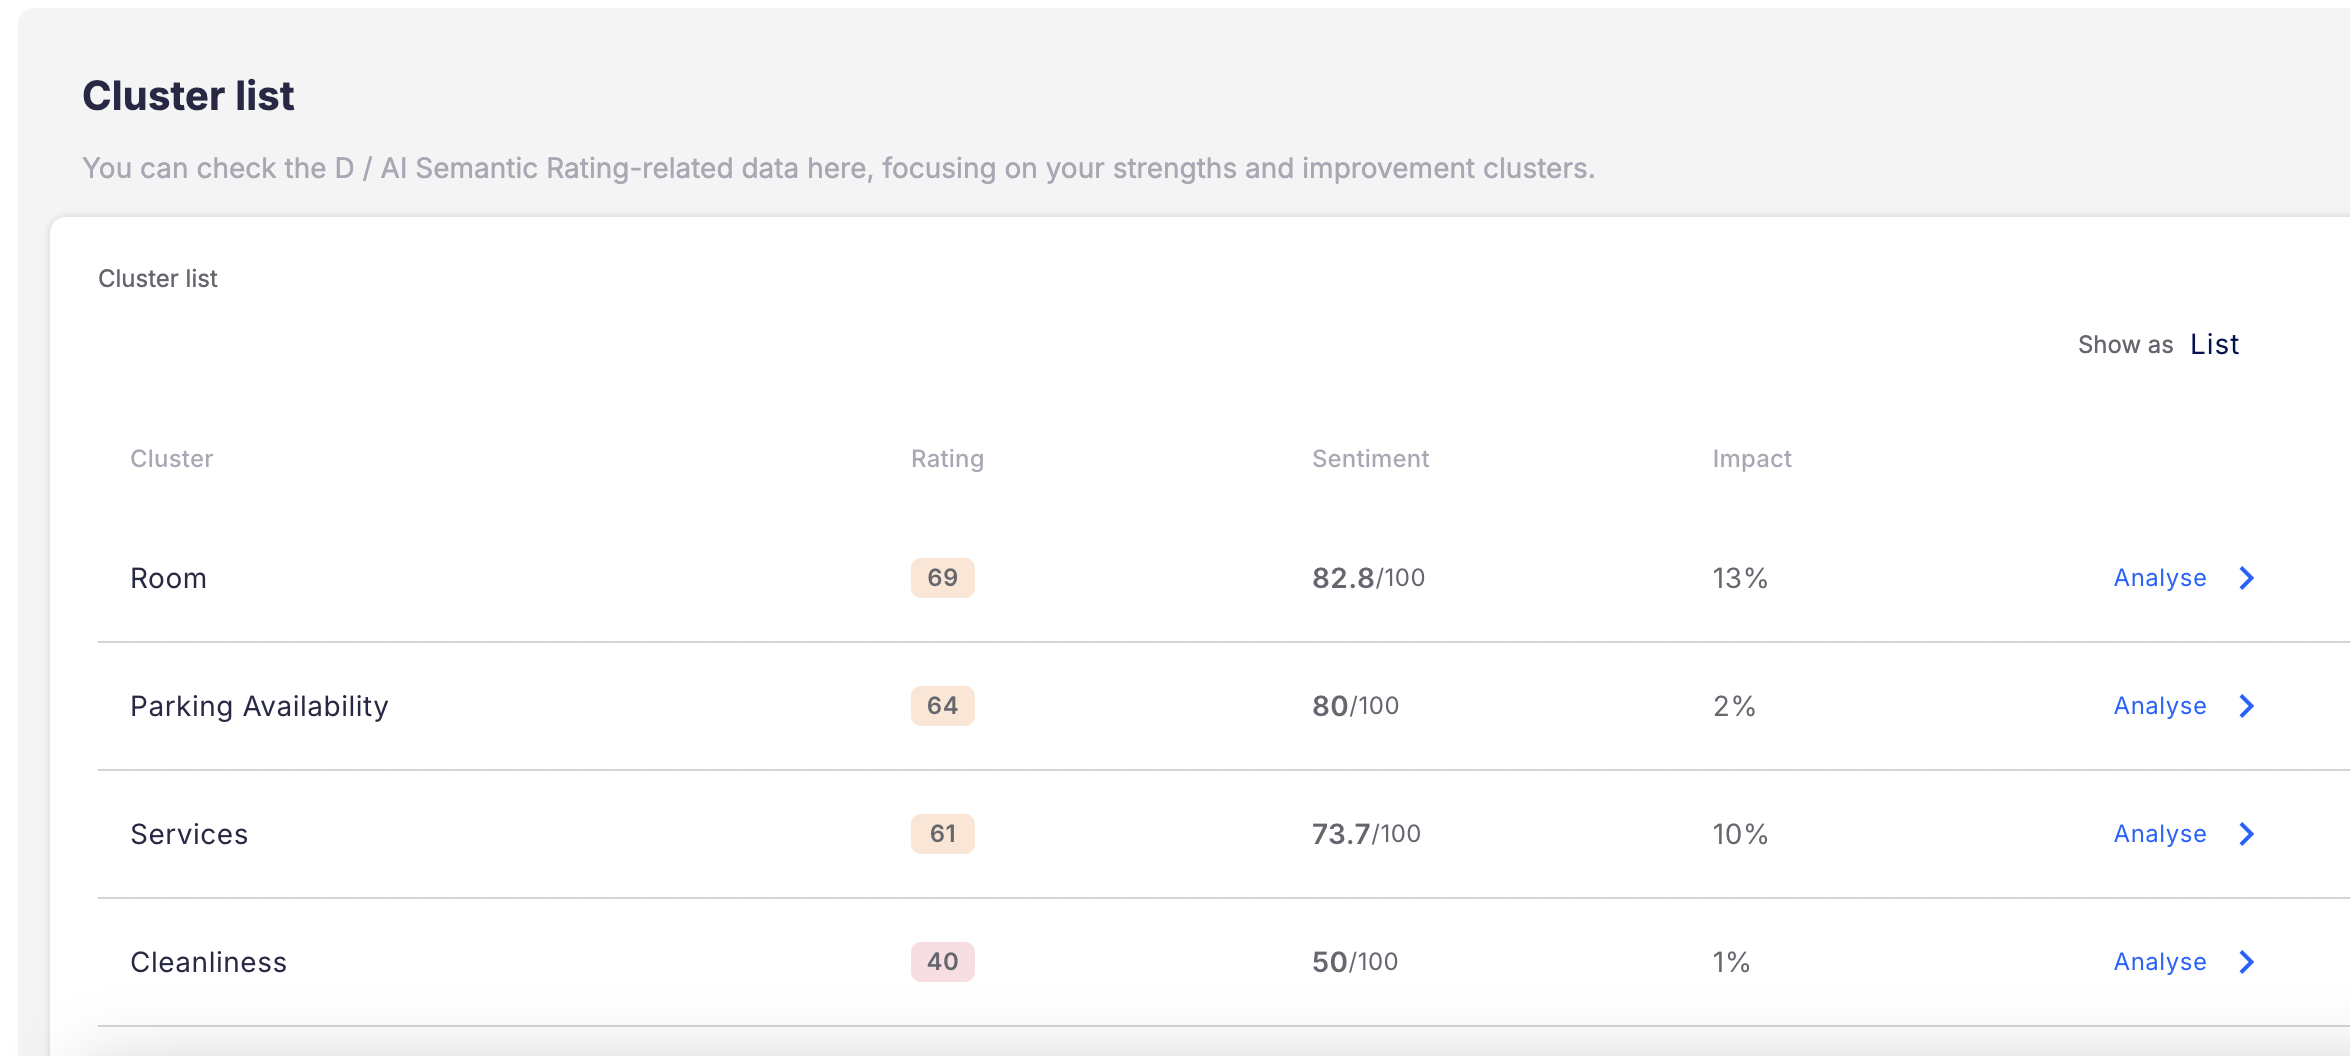Click the Services rating badge 61

point(942,834)
